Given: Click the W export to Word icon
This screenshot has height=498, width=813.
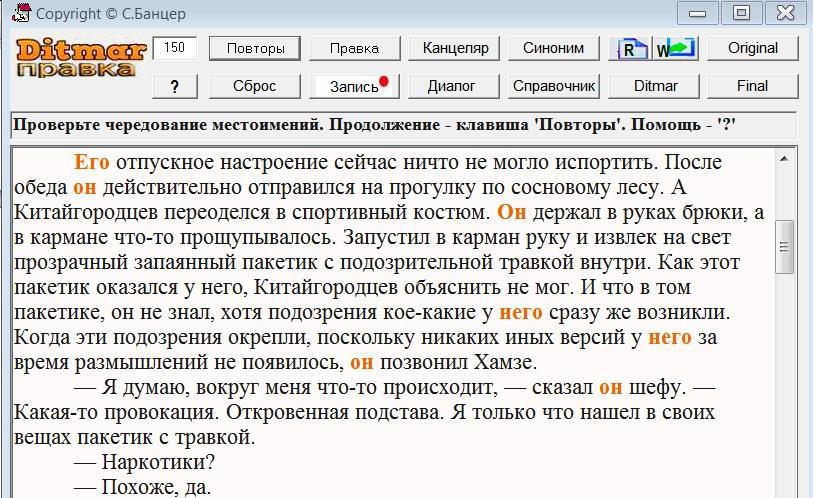Looking at the screenshot, I should (676, 48).
